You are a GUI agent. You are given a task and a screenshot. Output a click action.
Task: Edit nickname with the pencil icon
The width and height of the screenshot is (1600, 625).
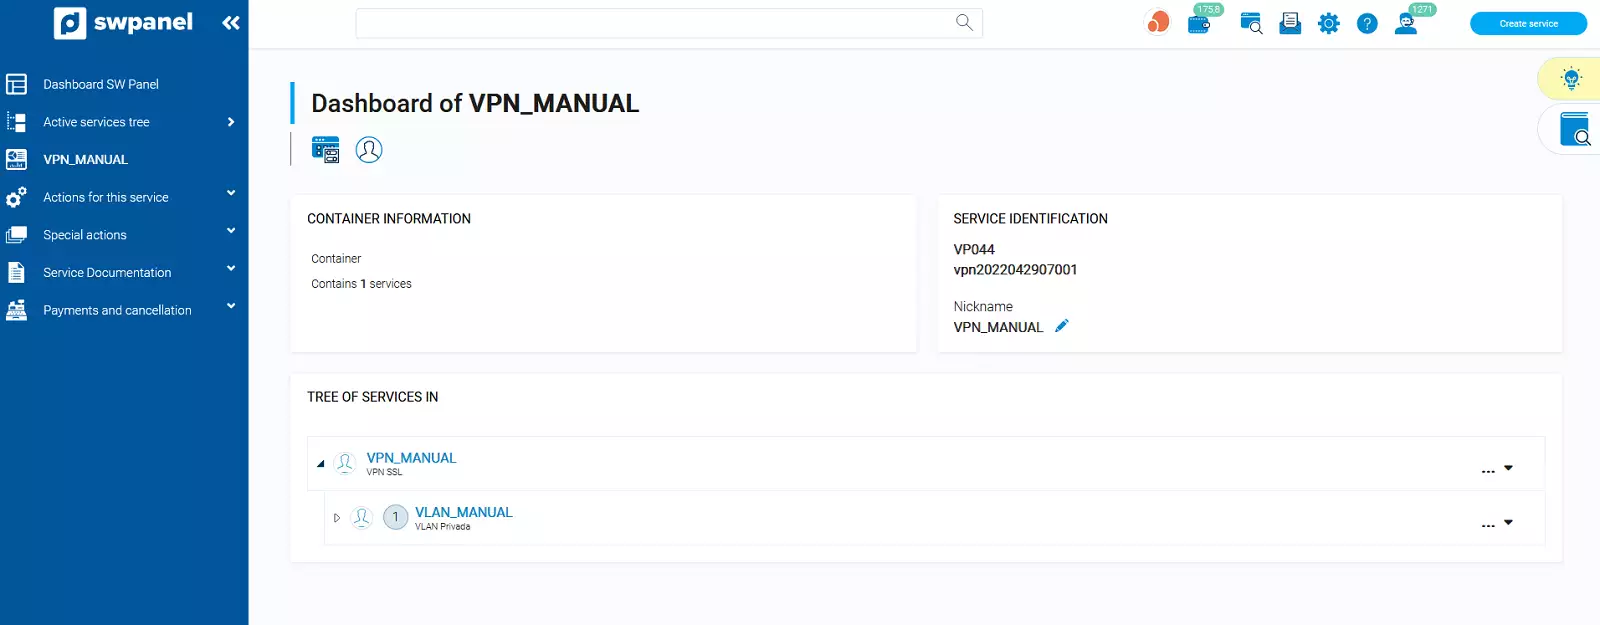pos(1062,326)
